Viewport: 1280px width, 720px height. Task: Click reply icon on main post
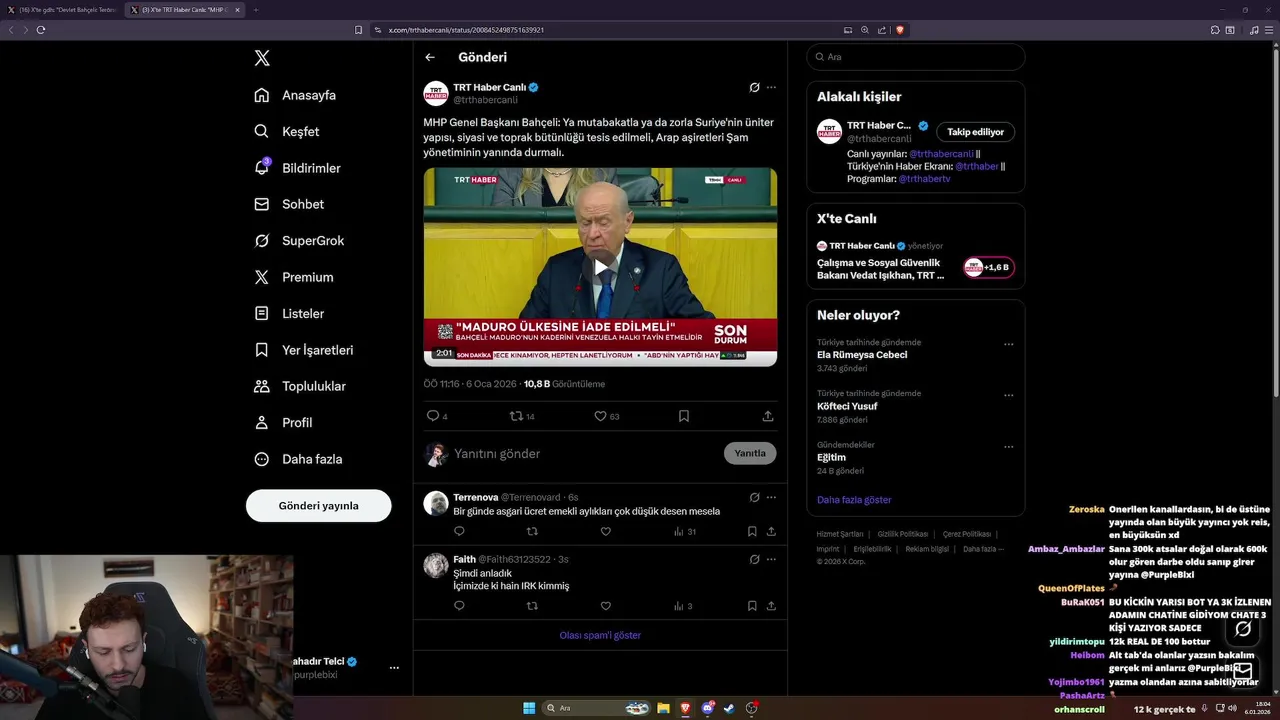(x=433, y=416)
